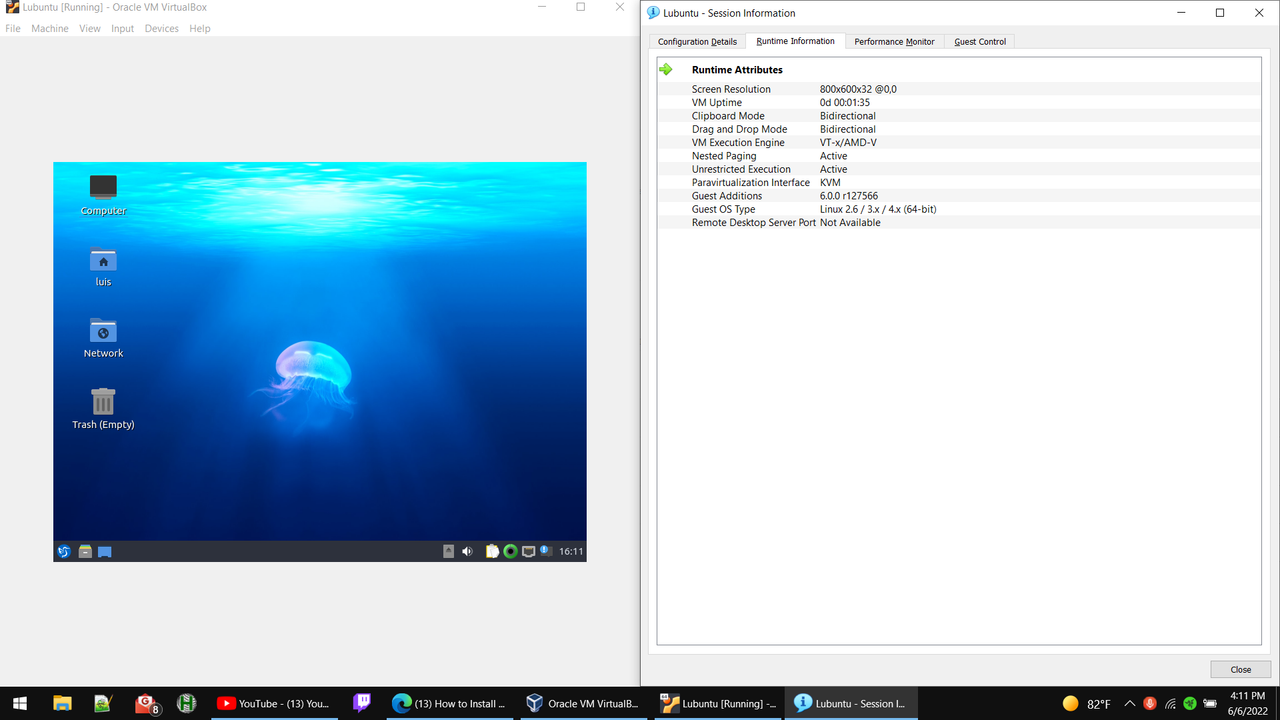Open the Lubuntu application menu
This screenshot has height=720, width=1280.
click(x=64, y=551)
